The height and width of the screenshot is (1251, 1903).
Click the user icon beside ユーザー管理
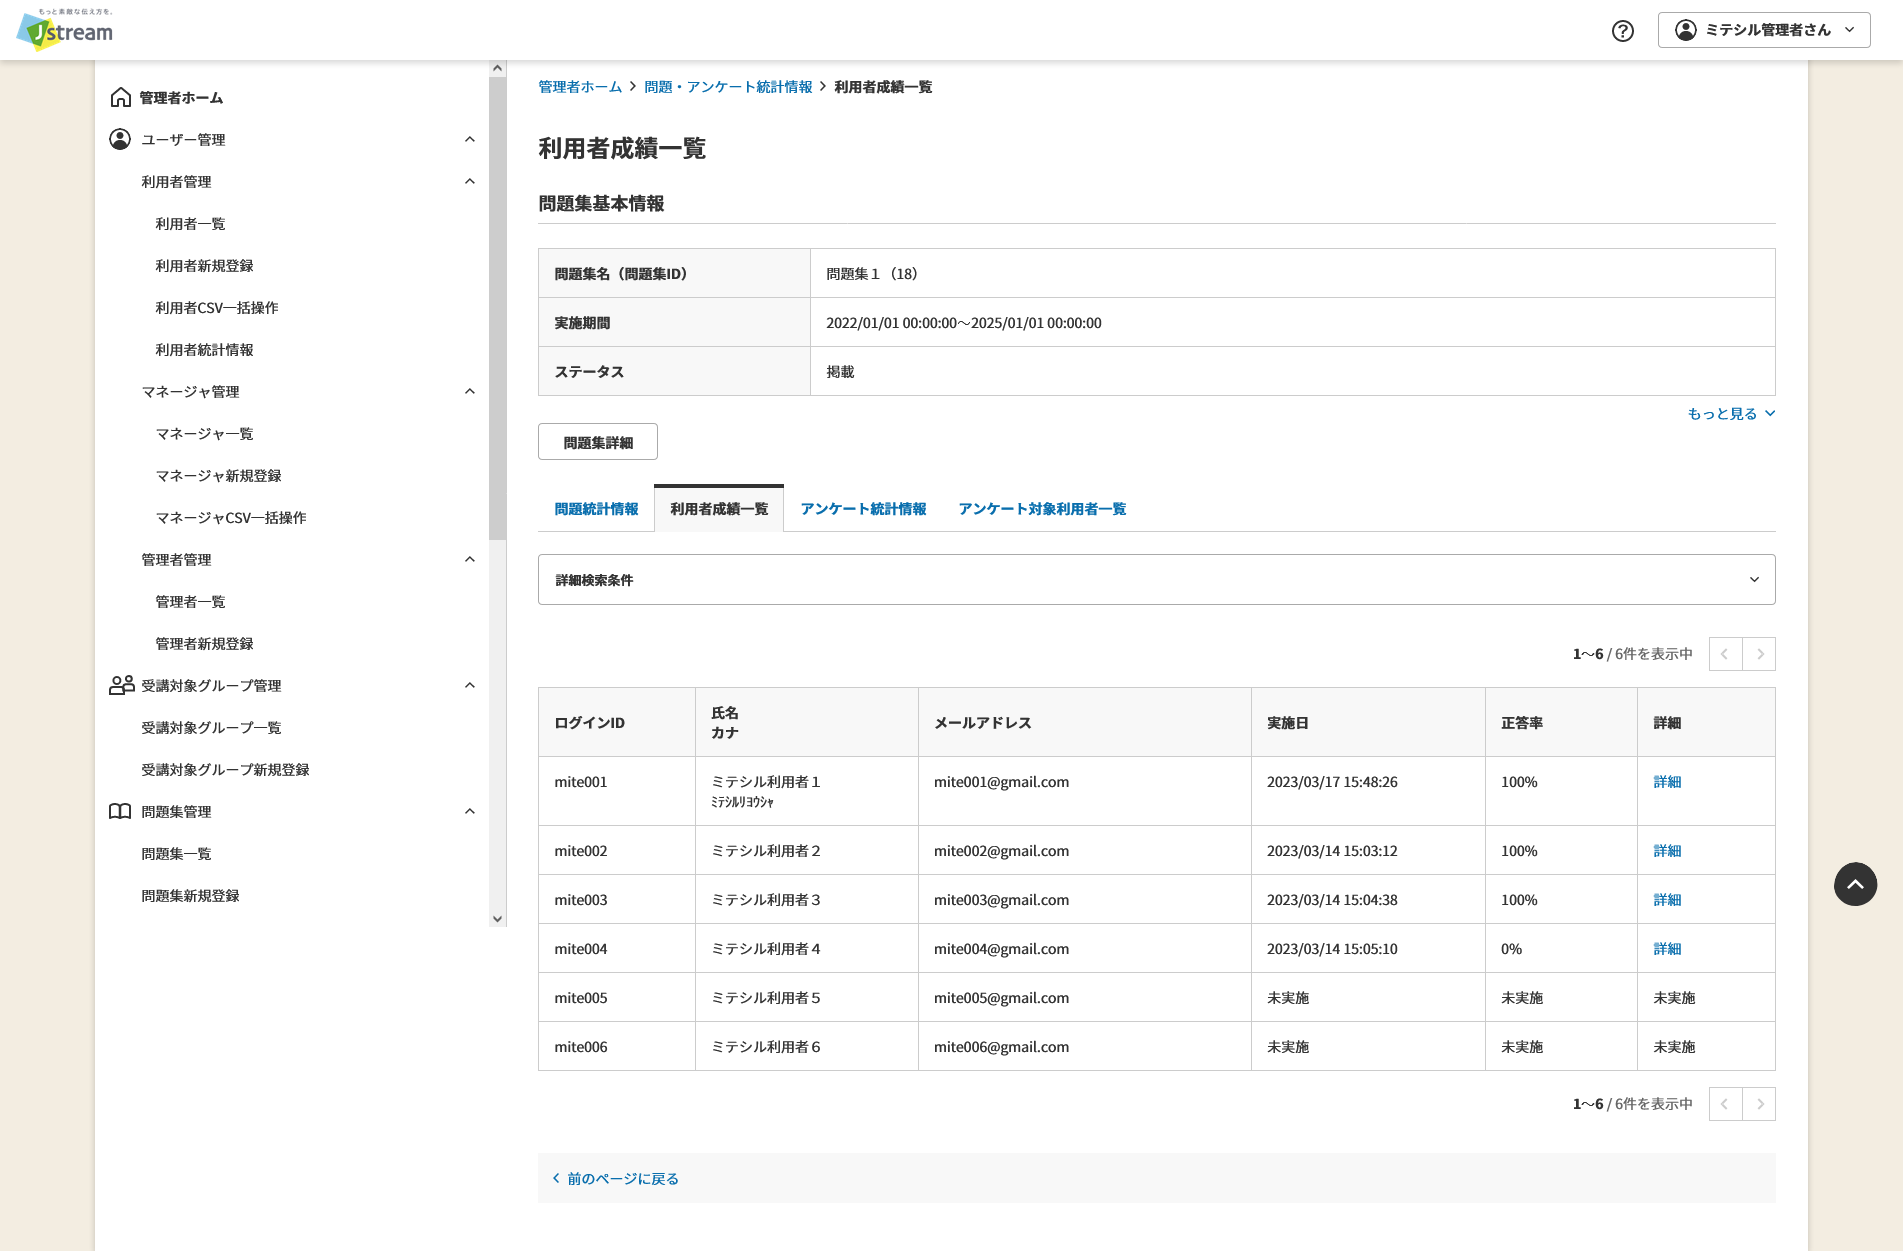point(120,139)
